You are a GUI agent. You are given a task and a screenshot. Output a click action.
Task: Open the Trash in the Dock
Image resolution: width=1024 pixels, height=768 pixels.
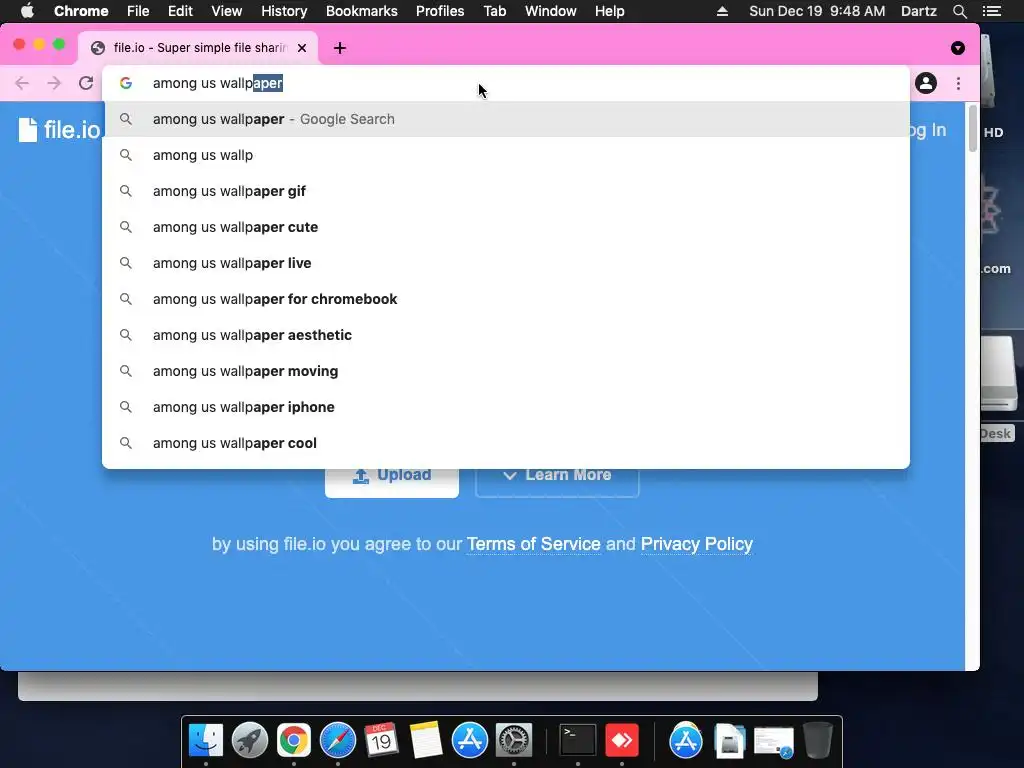click(x=818, y=741)
